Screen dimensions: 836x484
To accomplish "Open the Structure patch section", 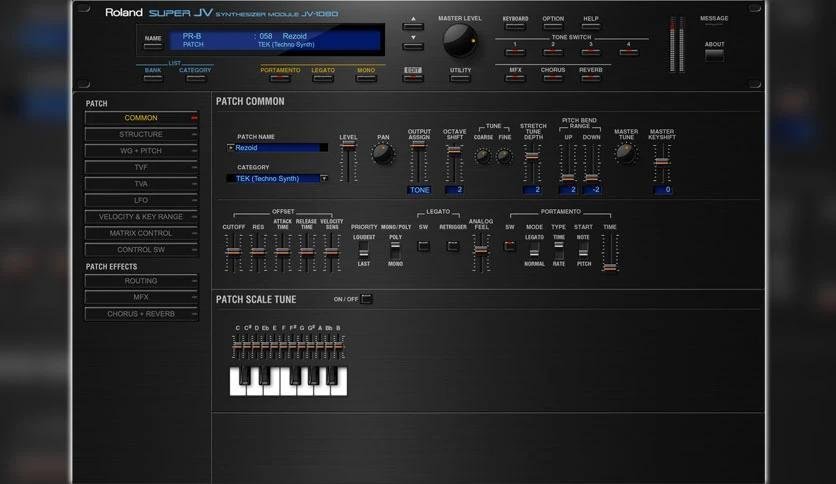I will [x=141, y=134].
